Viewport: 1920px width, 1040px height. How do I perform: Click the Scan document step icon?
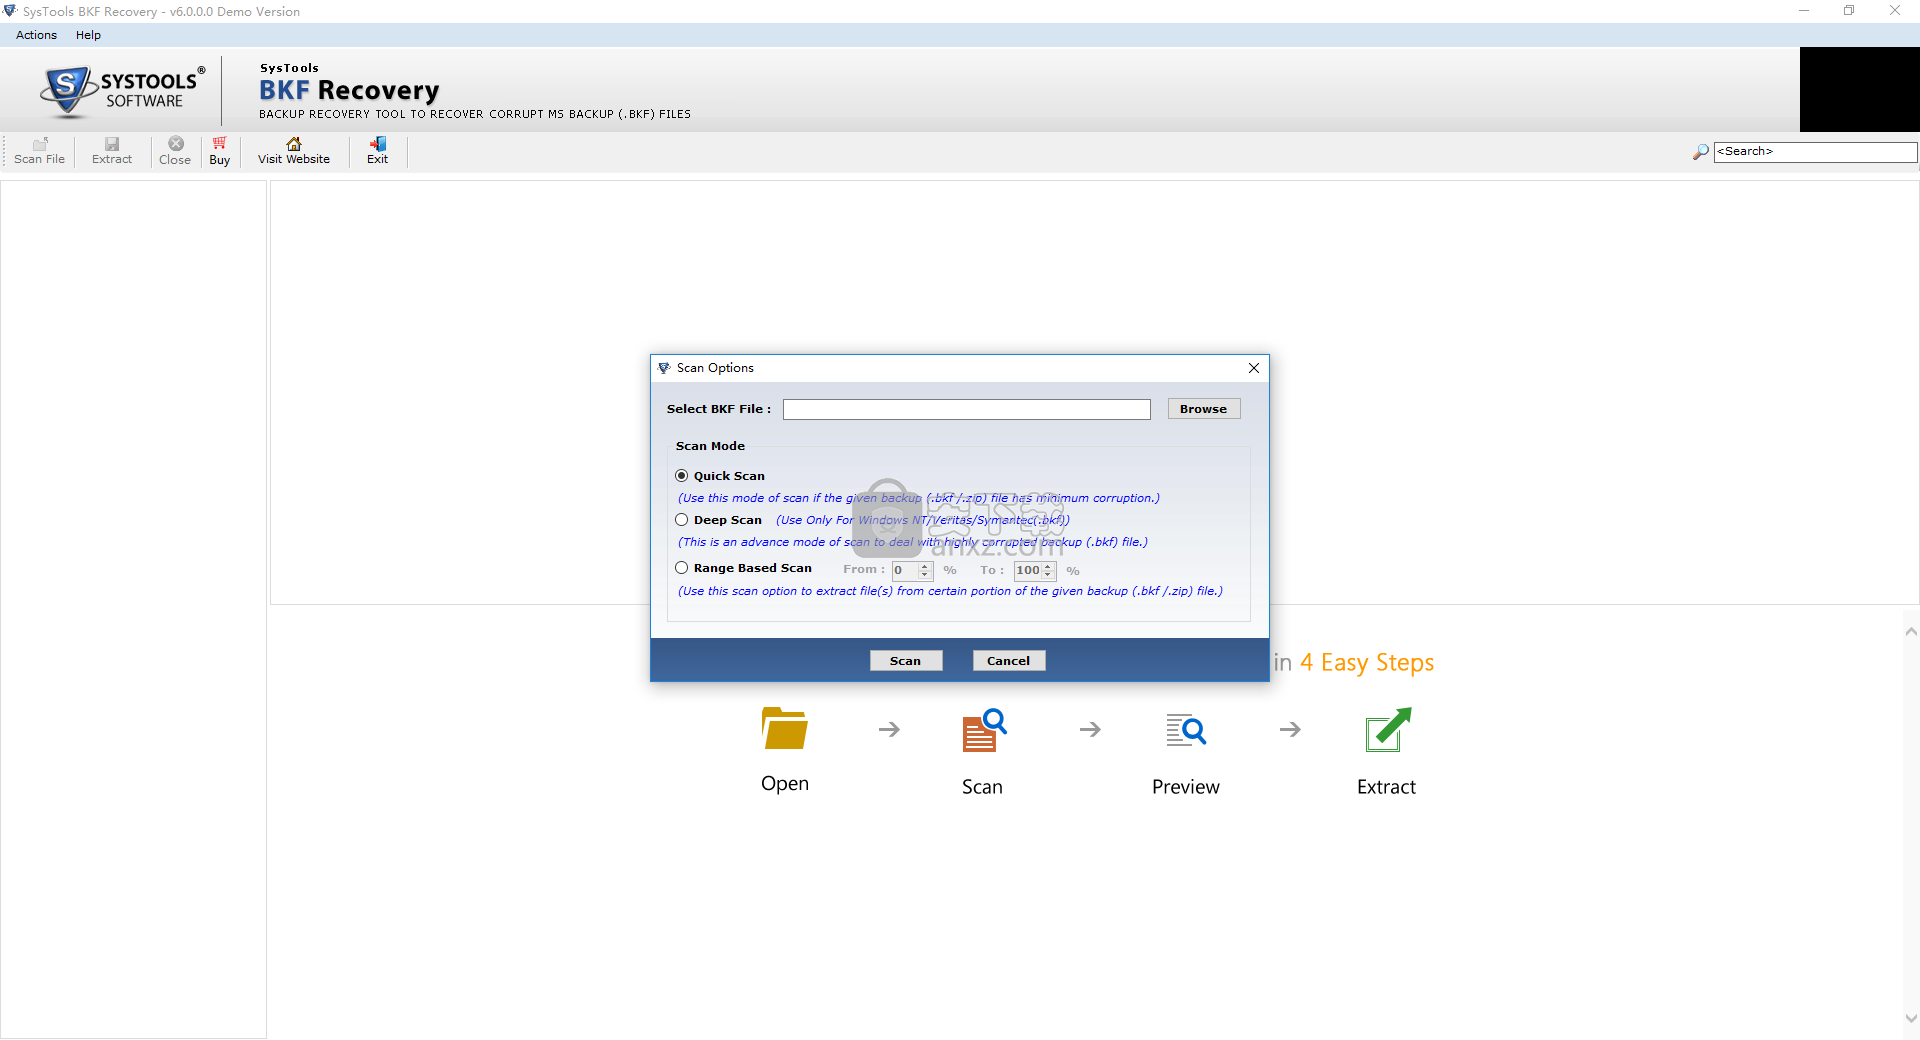(x=984, y=730)
